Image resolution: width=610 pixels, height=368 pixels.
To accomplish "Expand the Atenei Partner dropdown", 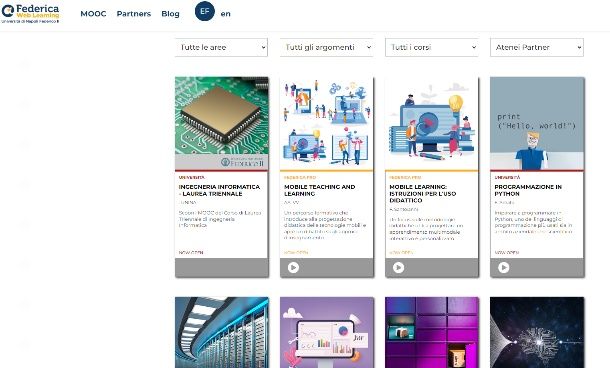I will (537, 47).
